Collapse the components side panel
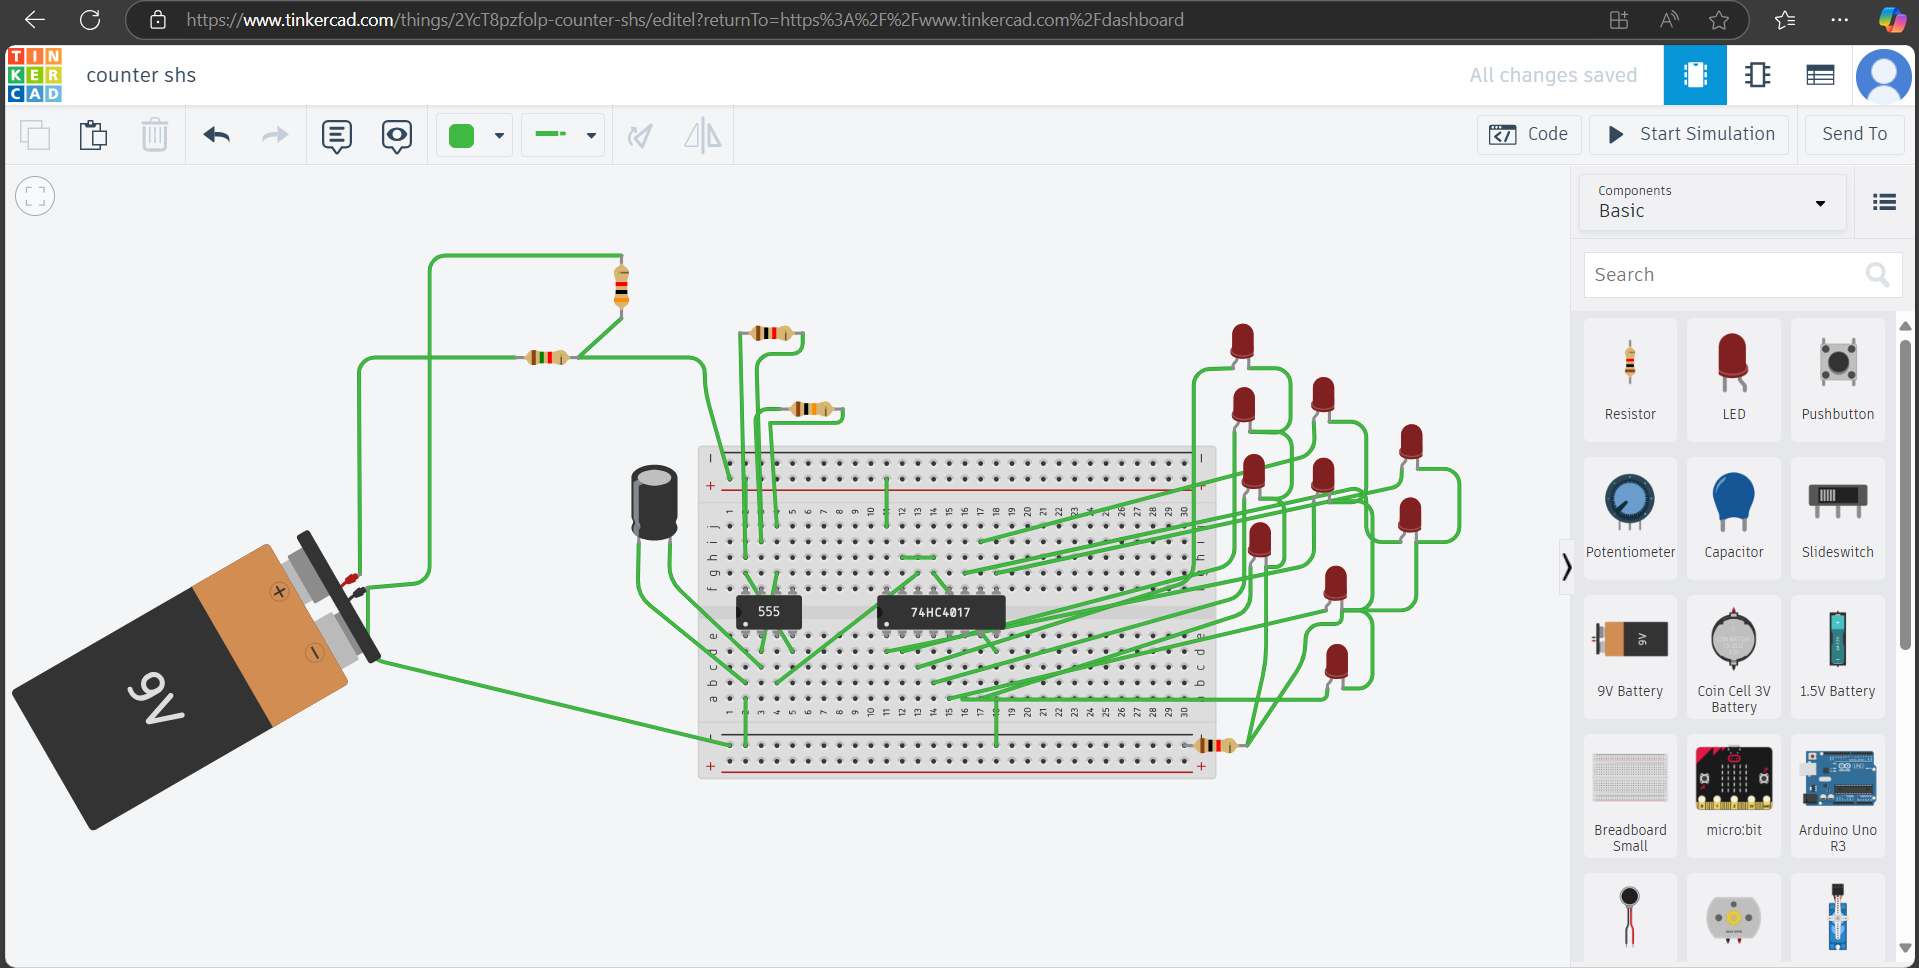 [x=1566, y=566]
